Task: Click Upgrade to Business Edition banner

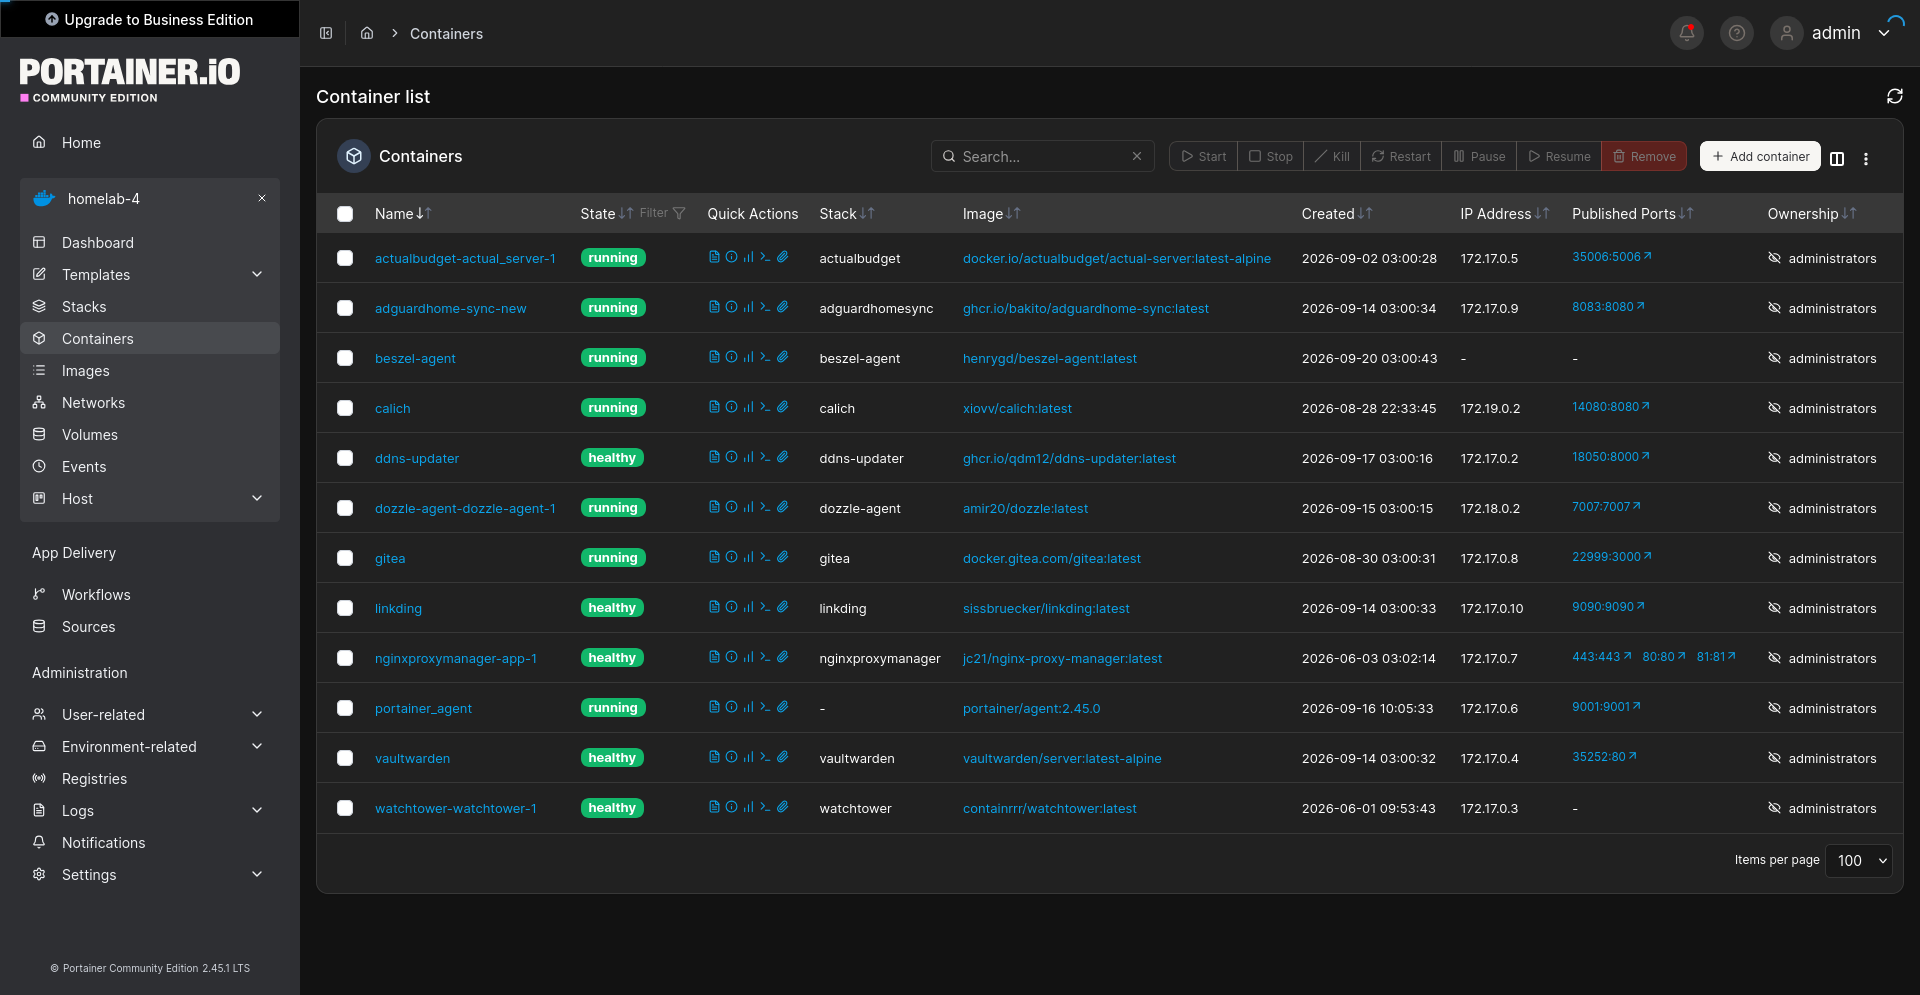Action: click(x=150, y=19)
